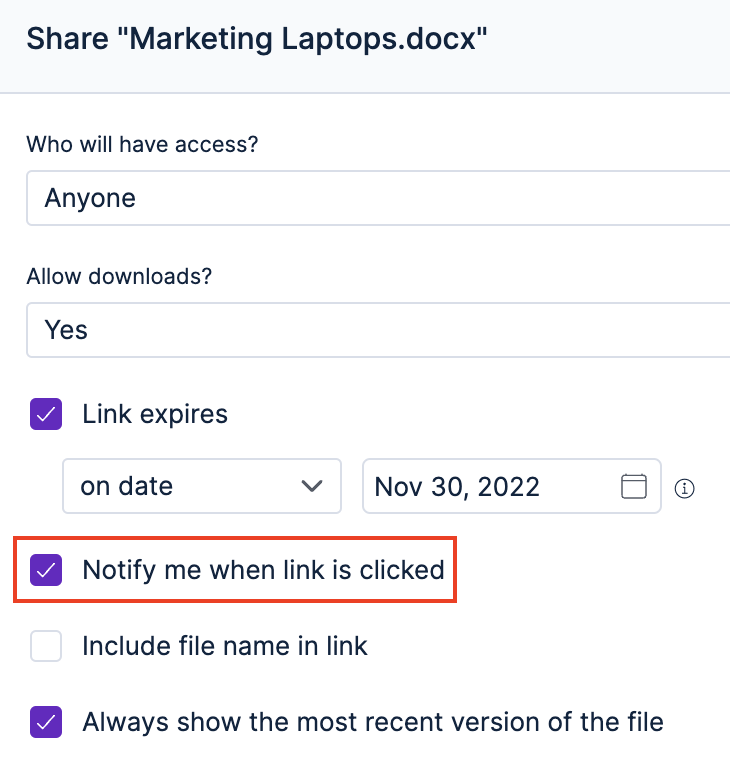This screenshot has width=730, height=774.
Task: Click "Always show the most recent version" label text
Action: (x=373, y=721)
